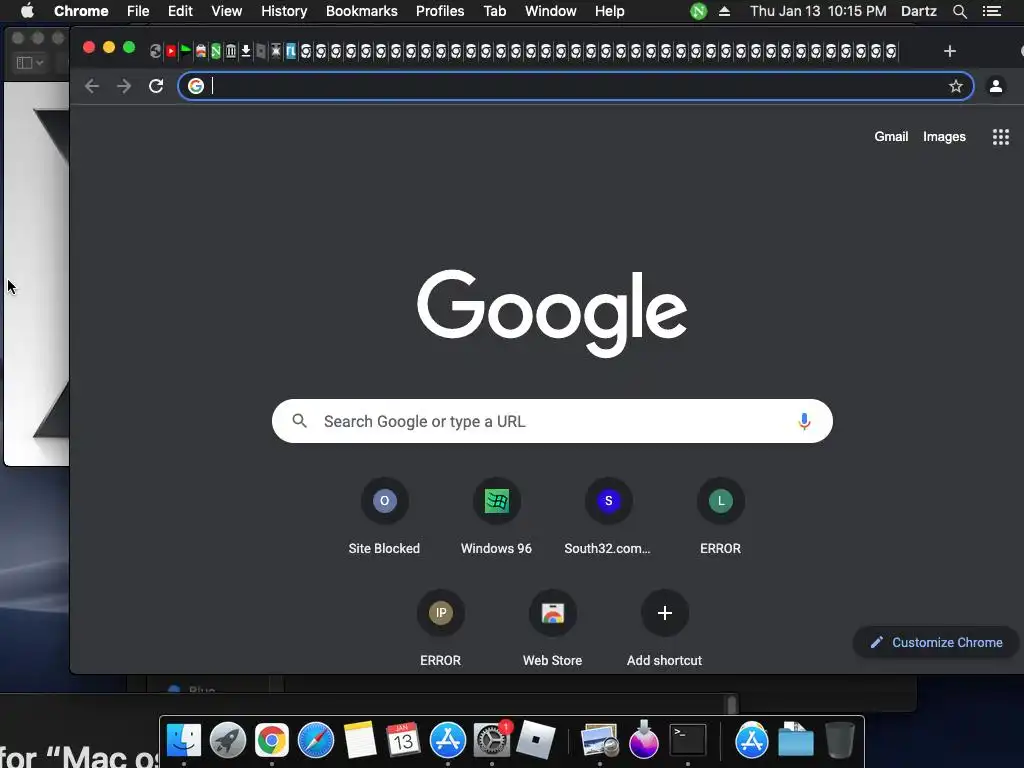The width and height of the screenshot is (1024, 768).
Task: Switch to the blue FL favicon tab
Action: coord(291,51)
